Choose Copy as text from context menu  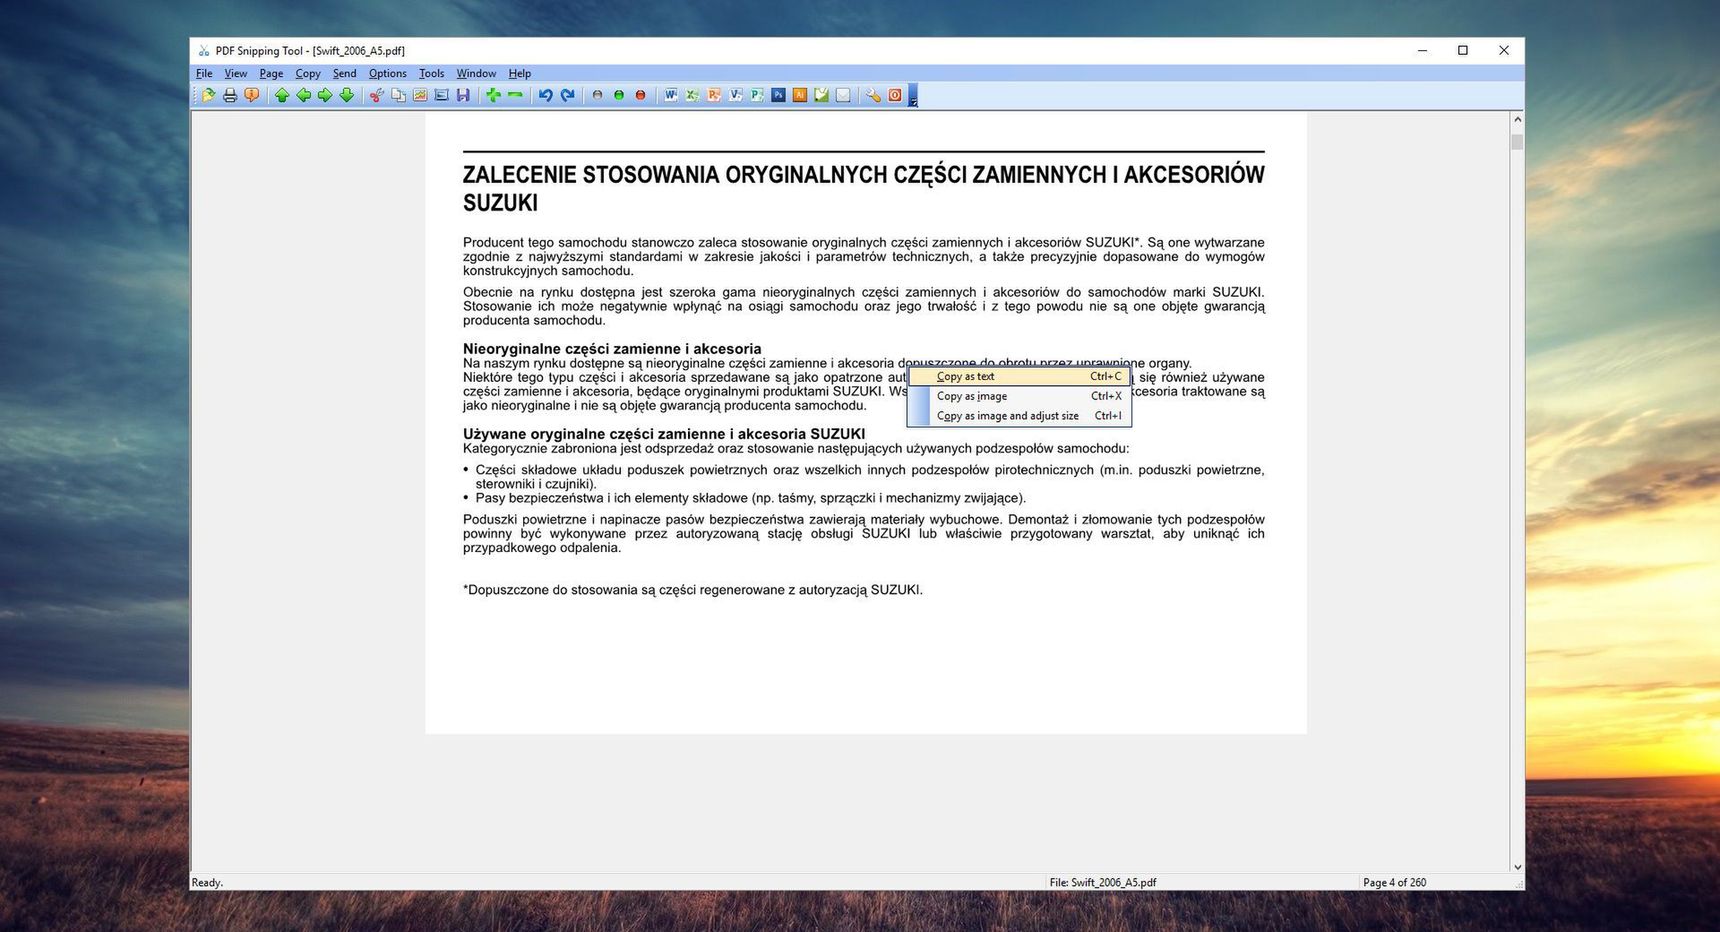(x=1019, y=377)
